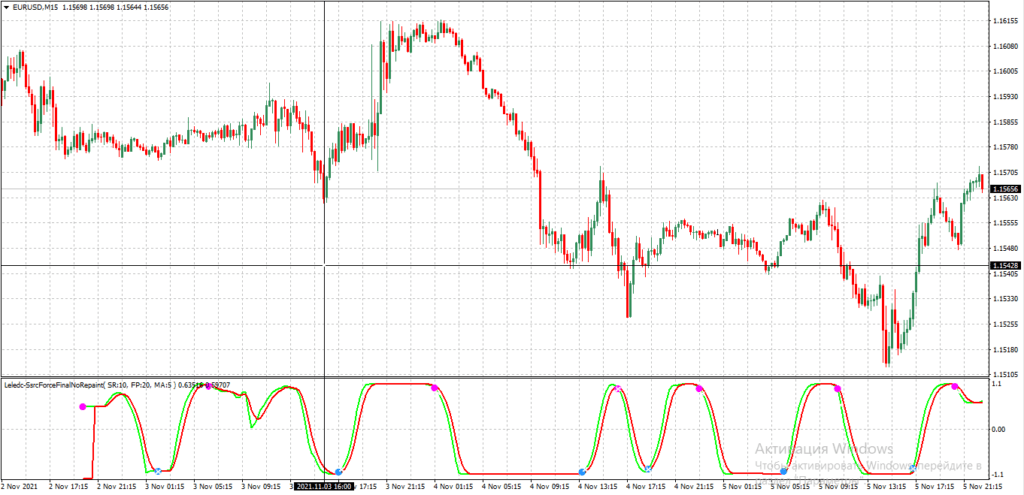Click the 1.15105 price scale label
The width and height of the screenshot is (1024, 495).
coord(1004,374)
